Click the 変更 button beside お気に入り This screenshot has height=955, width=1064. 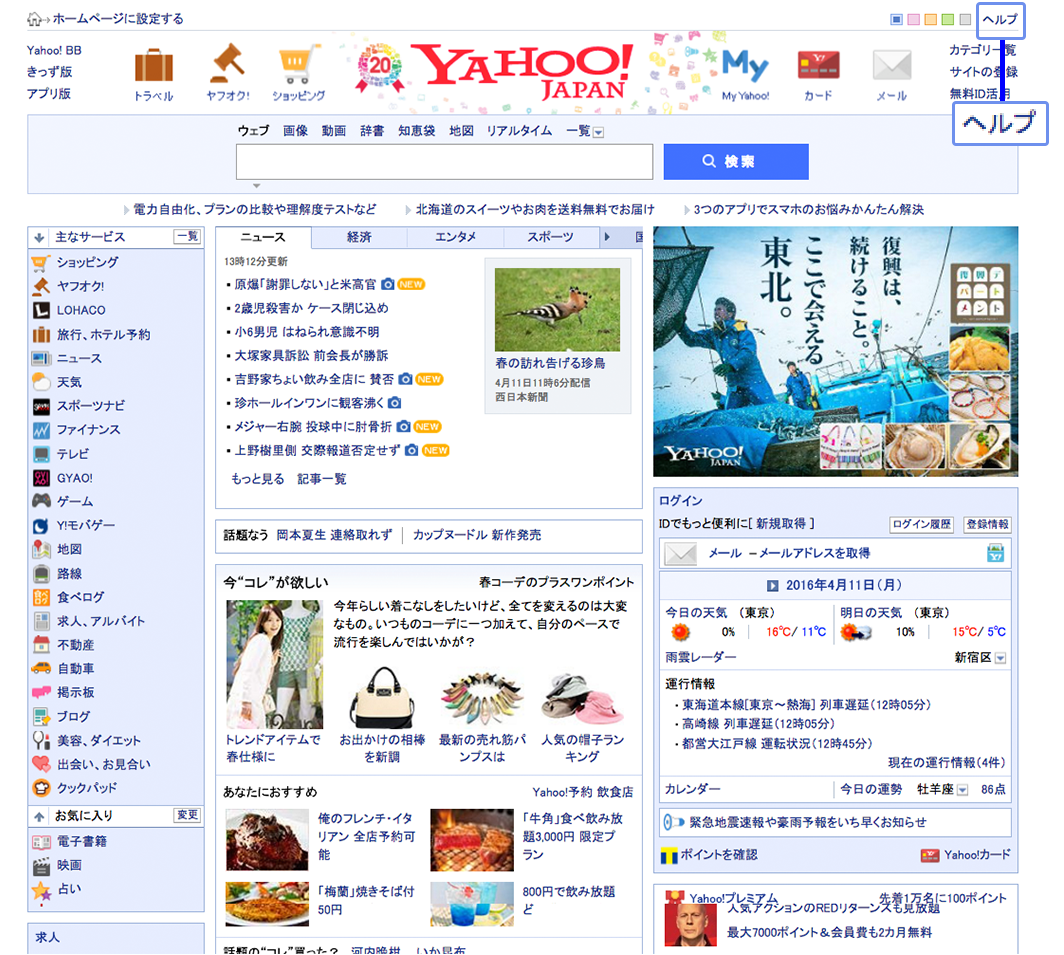point(187,815)
